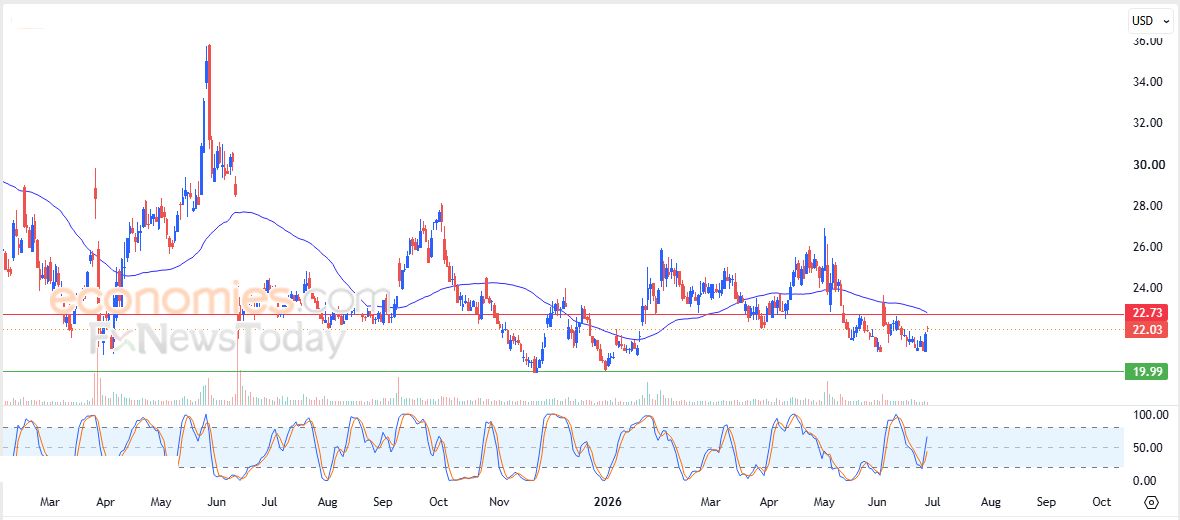This screenshot has height=520, width=1180.
Task: Open chart settings gear icon
Action: [1151, 502]
